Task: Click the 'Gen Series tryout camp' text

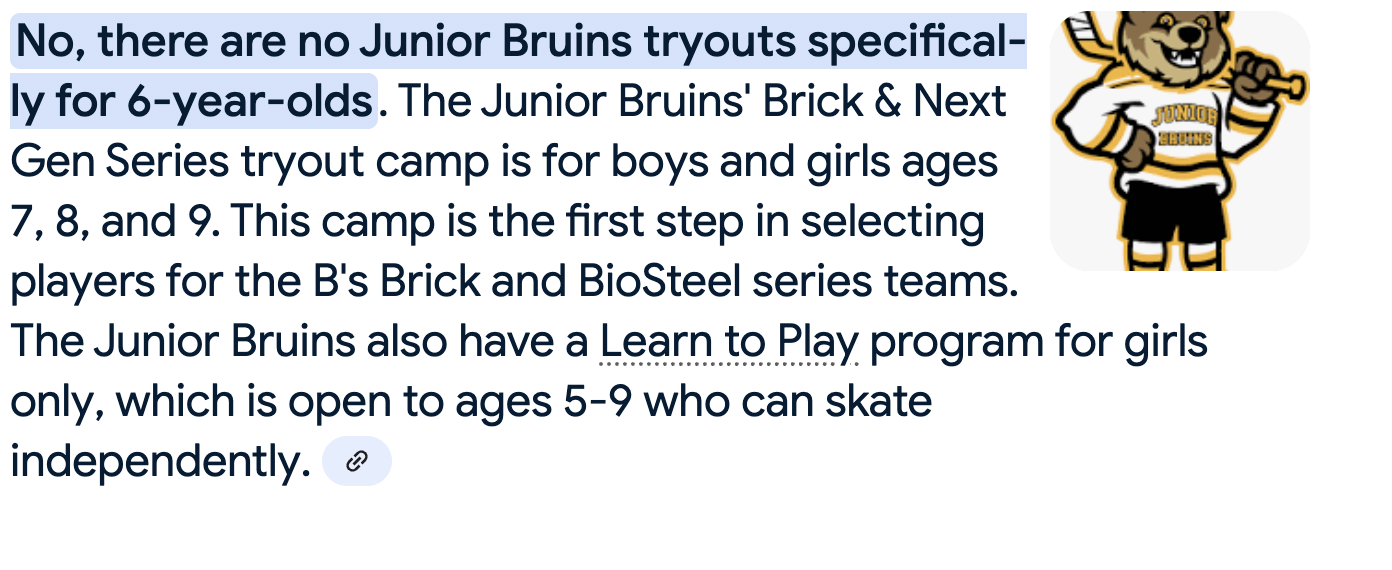Action: point(252,162)
